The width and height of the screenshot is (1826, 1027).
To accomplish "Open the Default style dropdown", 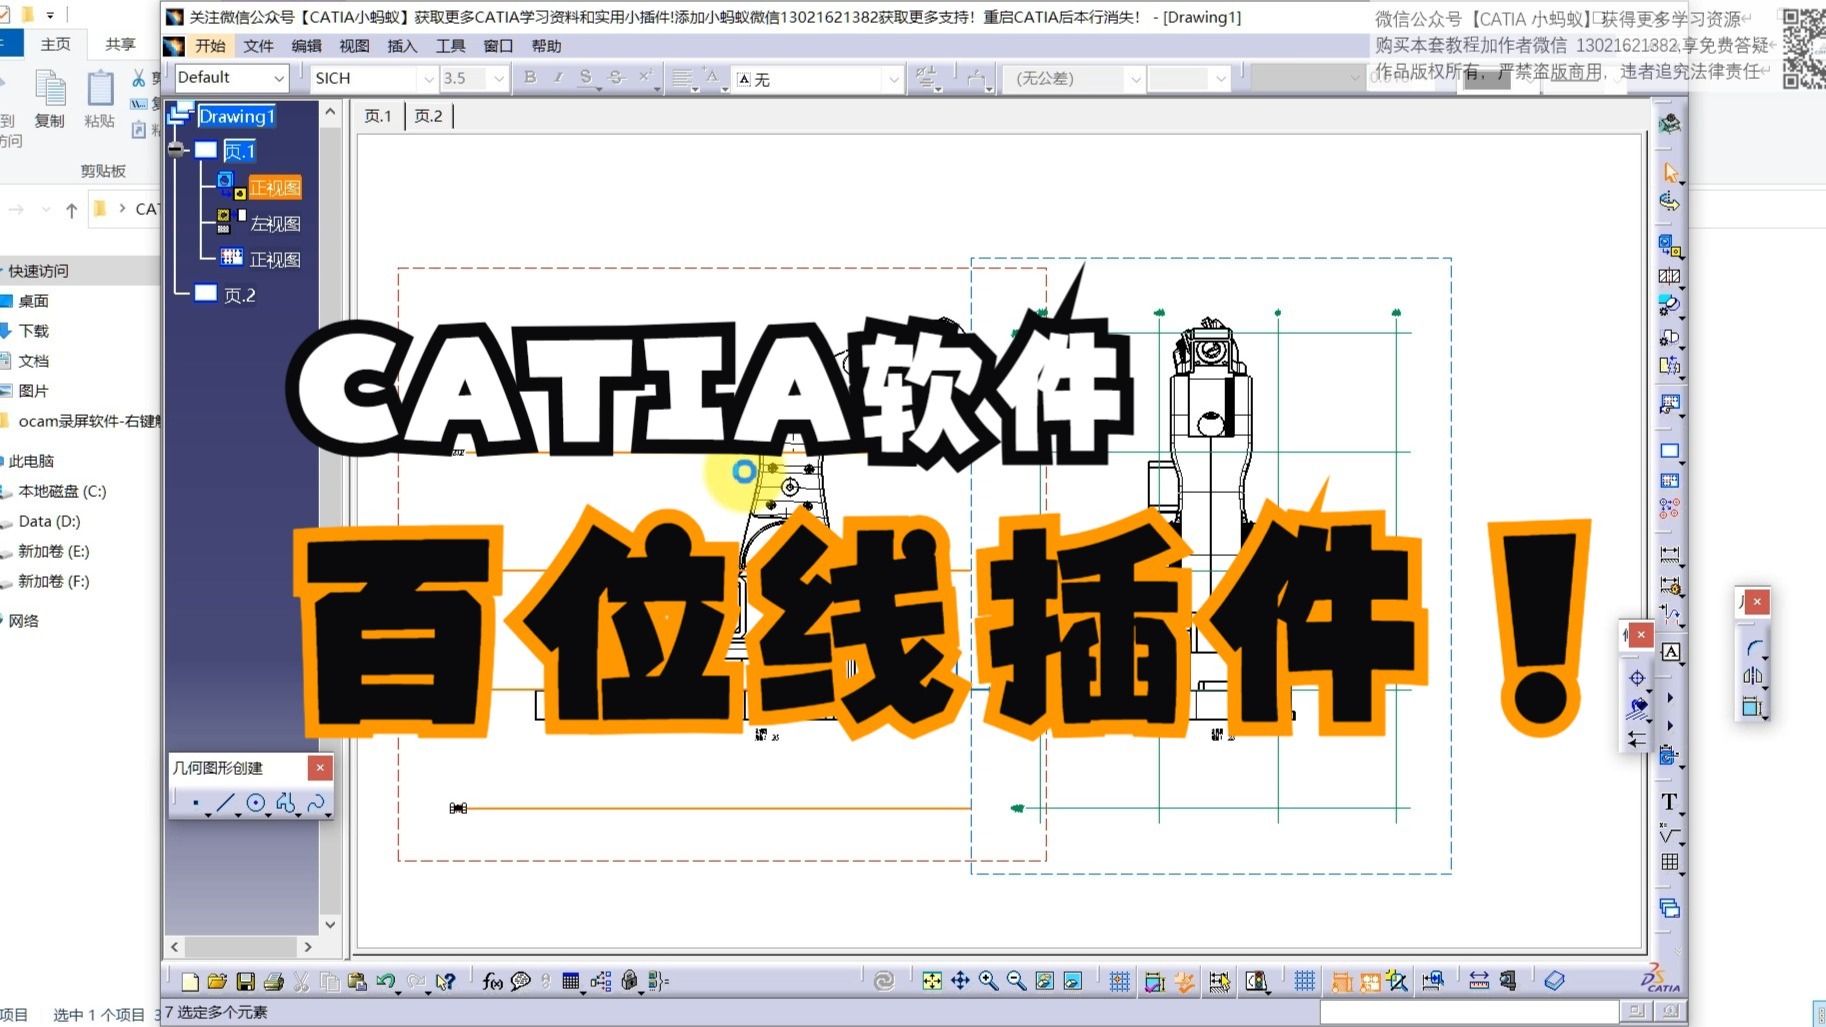I will pos(278,78).
